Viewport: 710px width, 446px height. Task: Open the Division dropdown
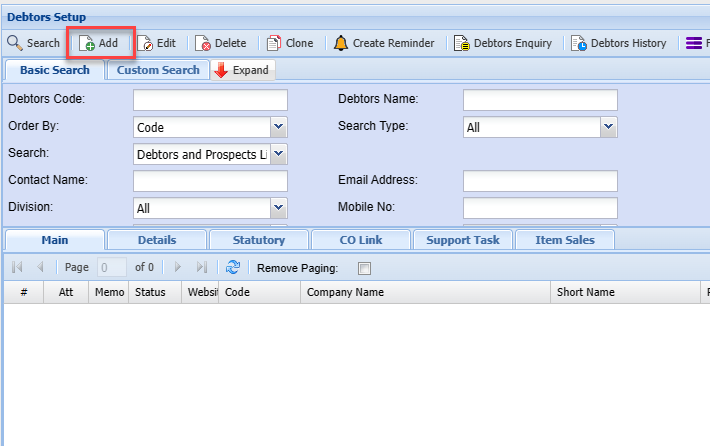click(278, 208)
